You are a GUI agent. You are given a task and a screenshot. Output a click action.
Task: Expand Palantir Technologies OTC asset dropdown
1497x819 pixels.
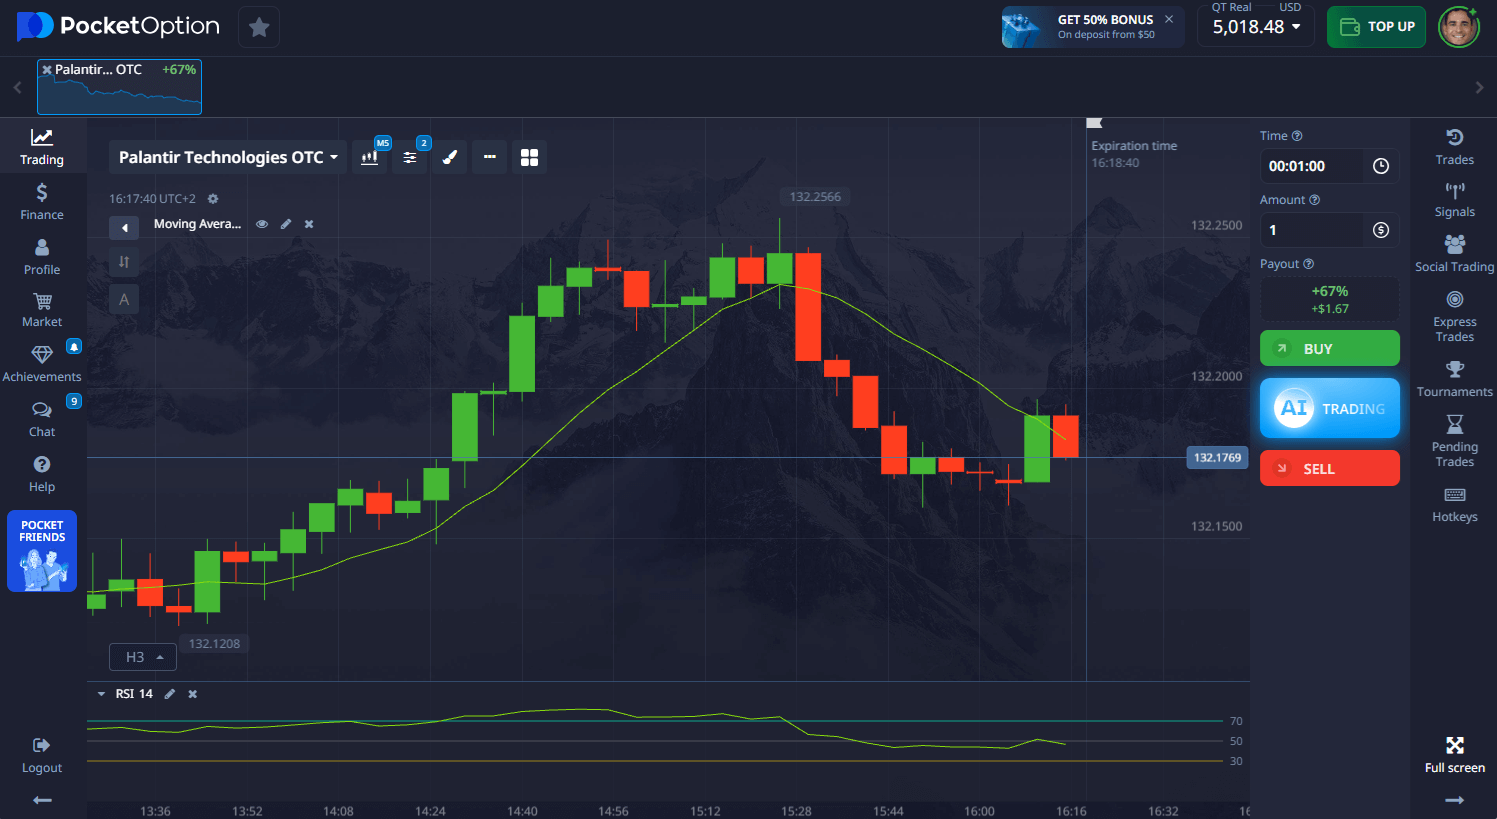point(227,158)
